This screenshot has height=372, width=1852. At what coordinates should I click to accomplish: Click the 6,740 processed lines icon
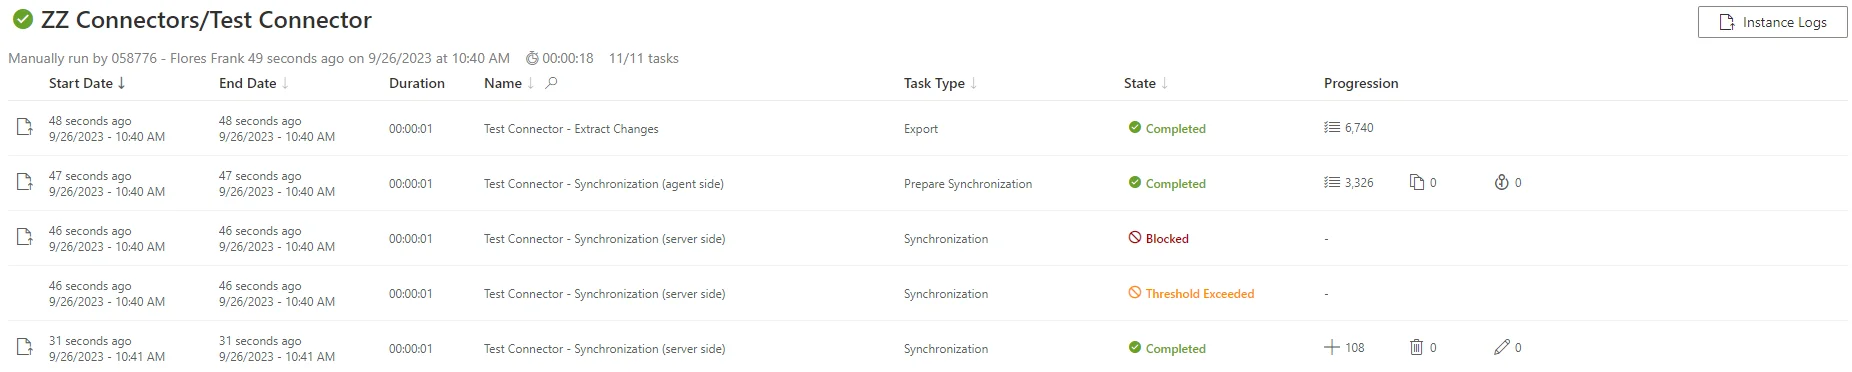click(1331, 128)
